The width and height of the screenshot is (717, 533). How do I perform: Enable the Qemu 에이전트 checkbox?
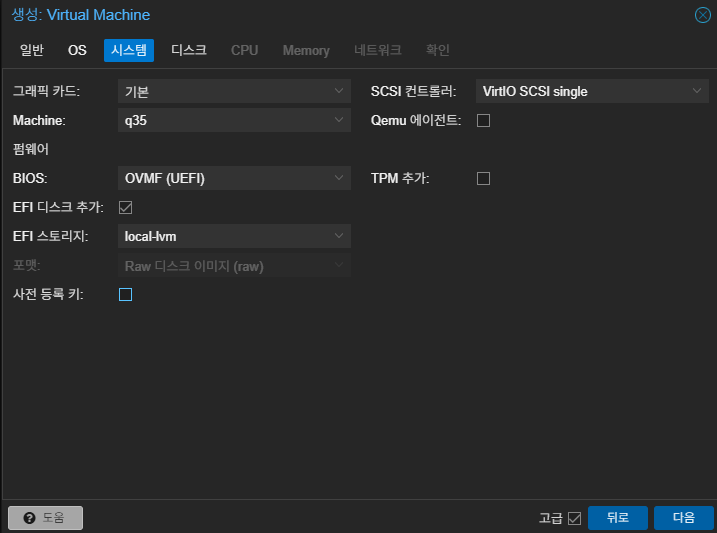point(483,121)
